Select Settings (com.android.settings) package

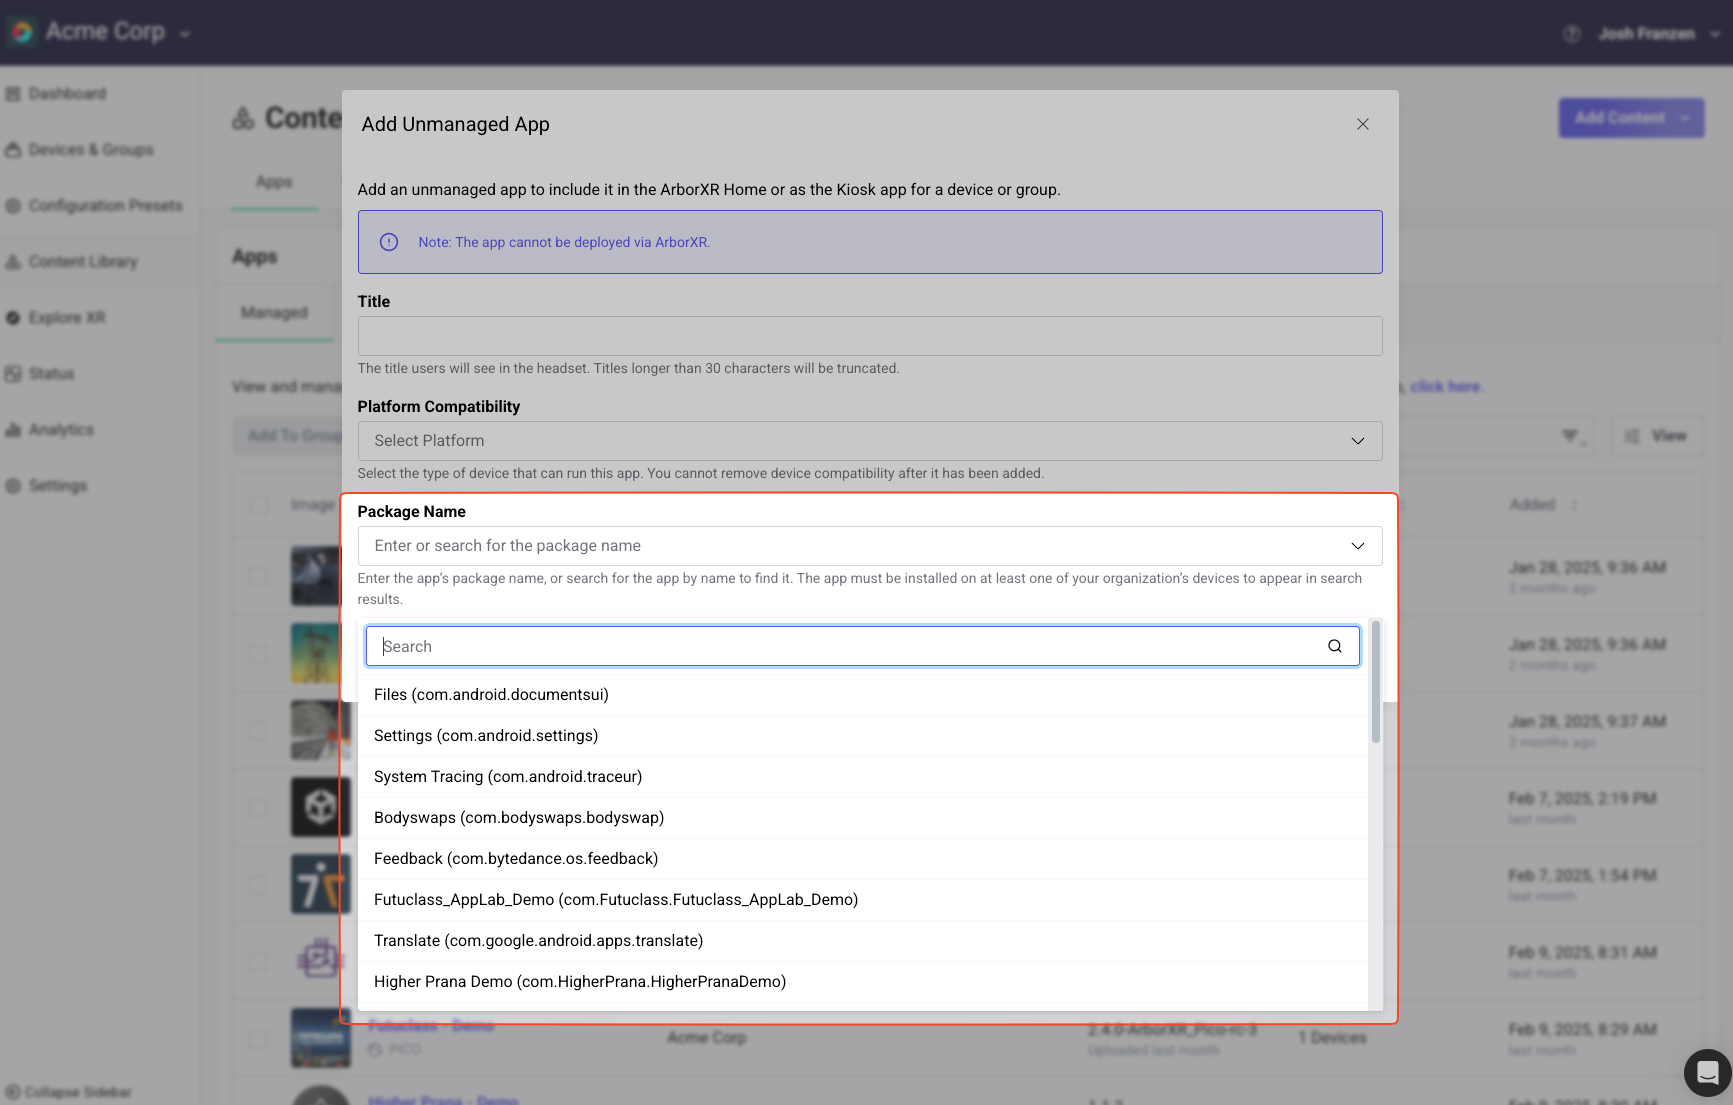[x=862, y=736]
